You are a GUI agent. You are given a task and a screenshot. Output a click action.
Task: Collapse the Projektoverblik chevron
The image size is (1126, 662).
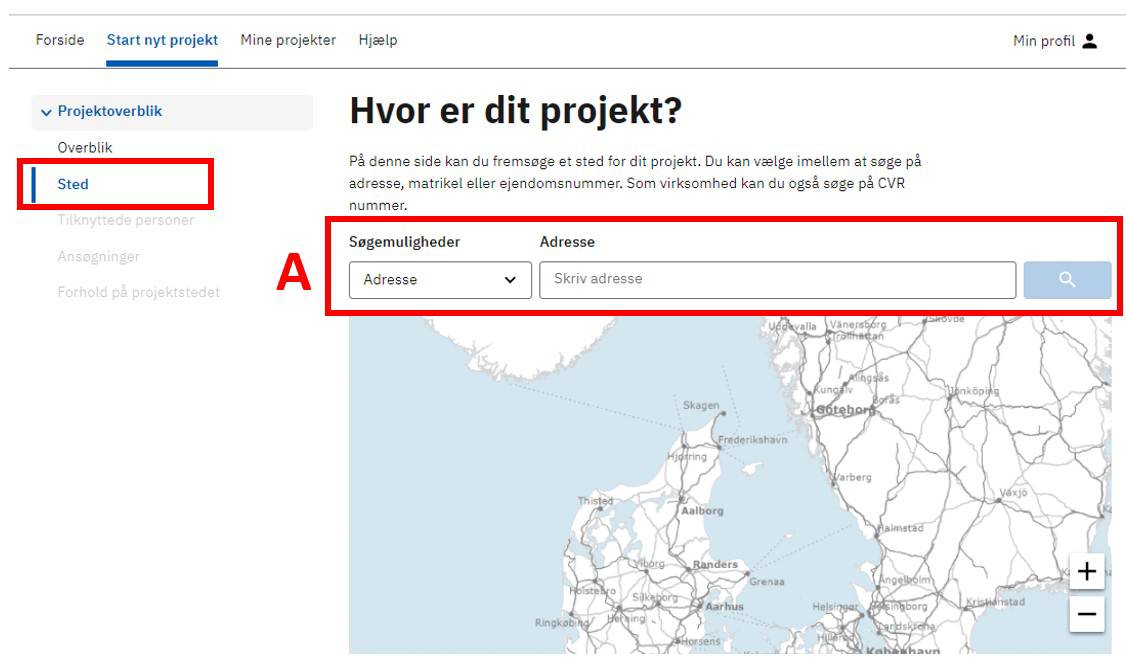[46, 112]
